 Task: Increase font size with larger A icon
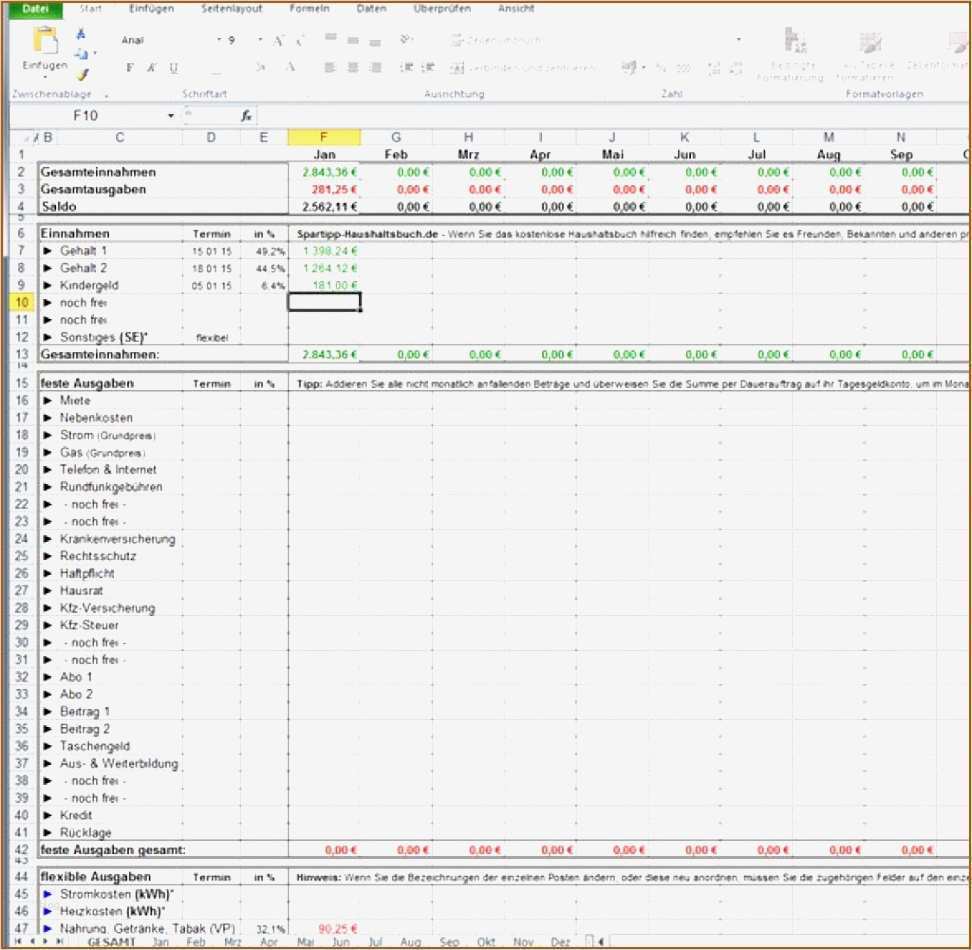[x=278, y=41]
